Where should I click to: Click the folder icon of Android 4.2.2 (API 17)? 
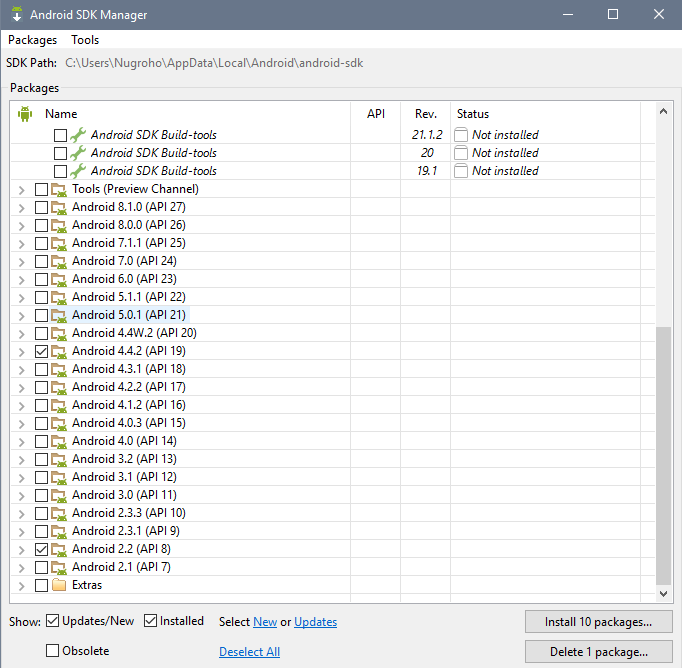coord(59,387)
